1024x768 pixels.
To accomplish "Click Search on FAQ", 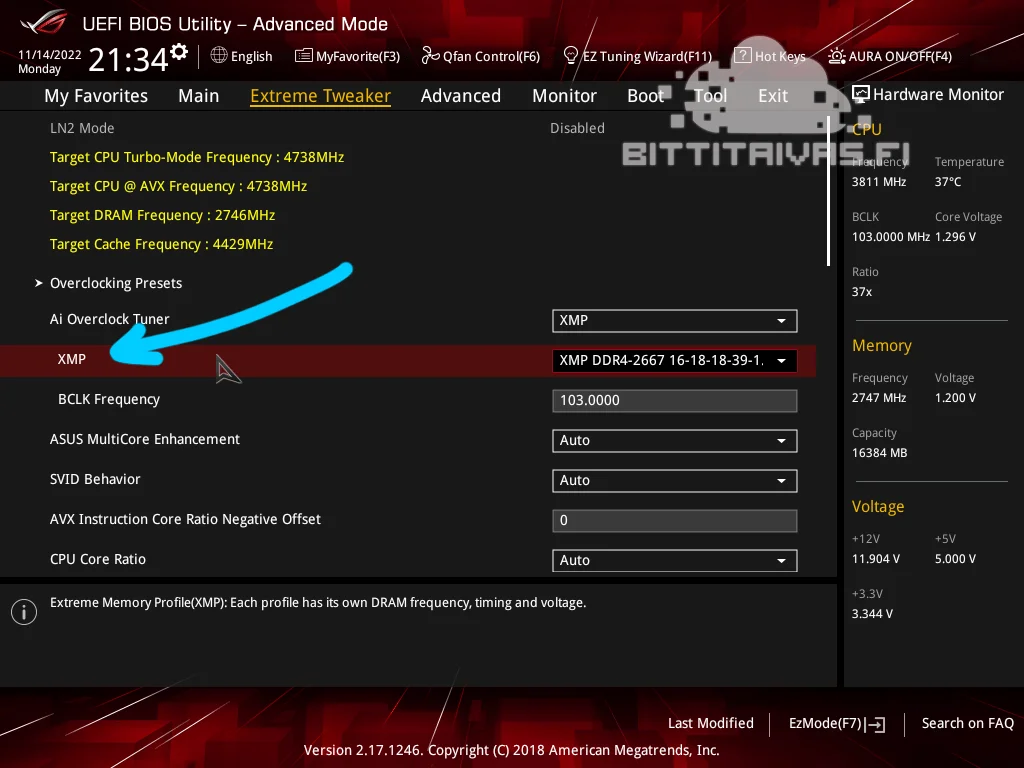I will pyautogui.click(x=967, y=723).
